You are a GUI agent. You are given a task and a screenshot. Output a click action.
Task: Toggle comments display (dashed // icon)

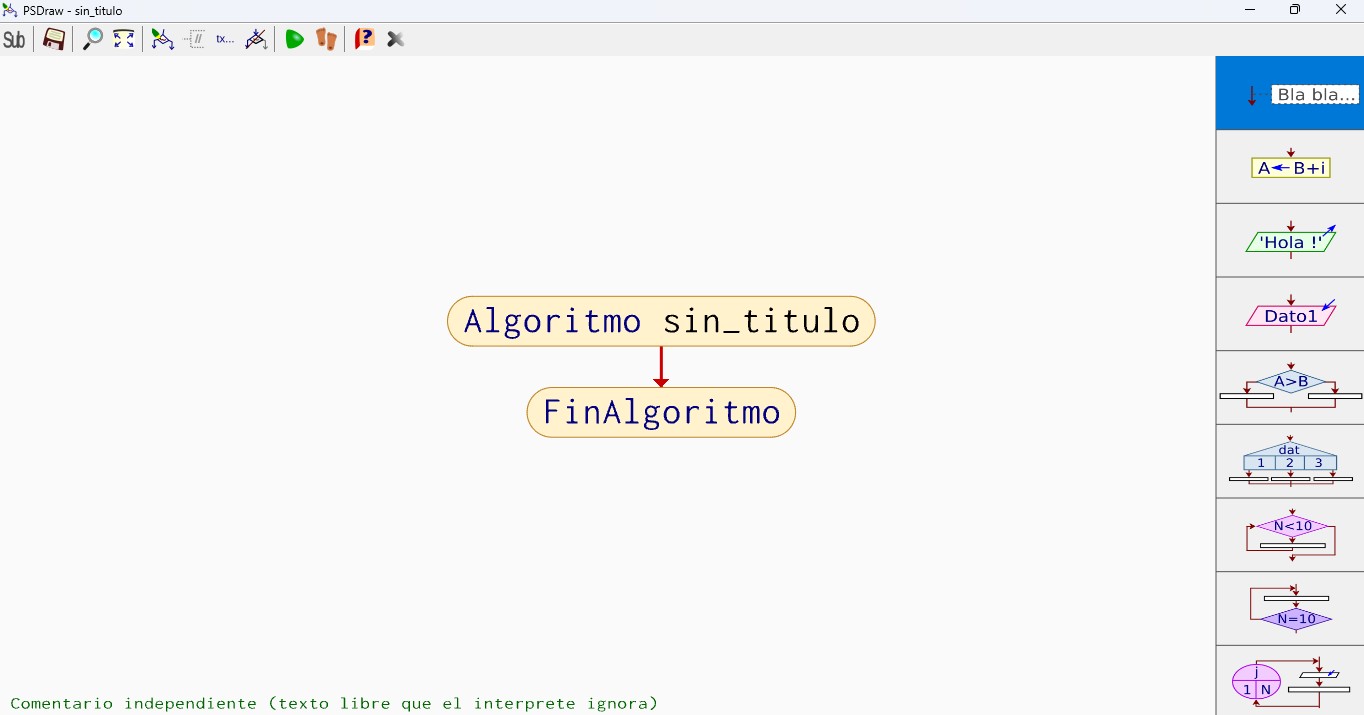click(x=195, y=40)
